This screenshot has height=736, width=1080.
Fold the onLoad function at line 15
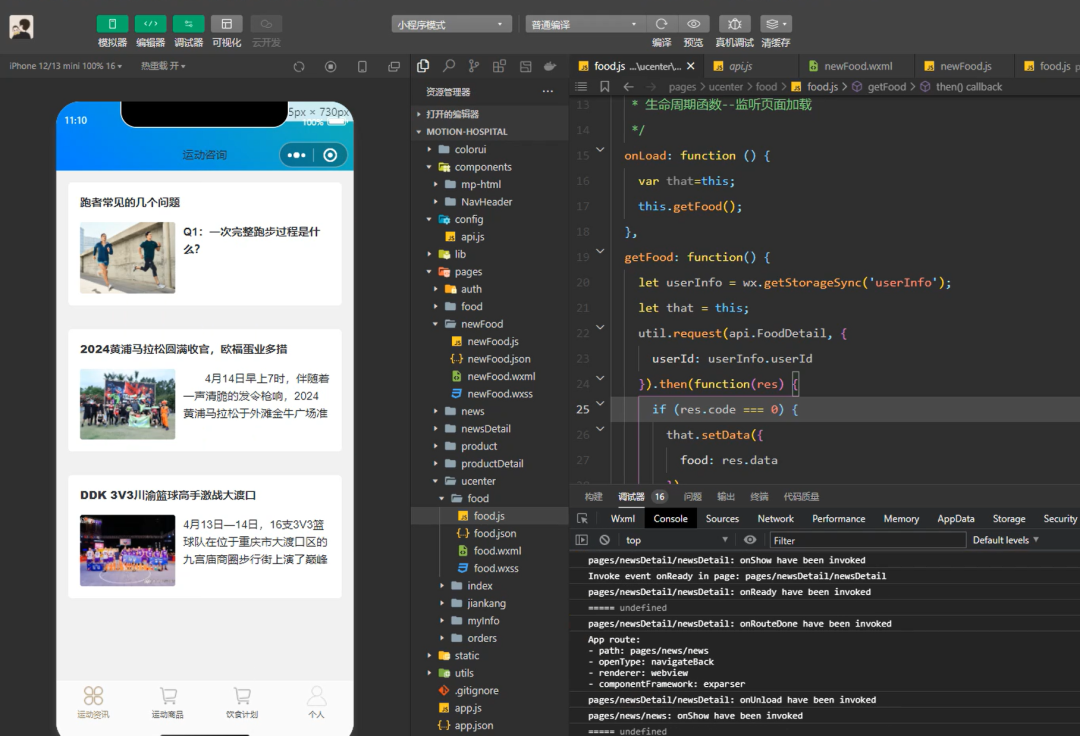(600, 149)
